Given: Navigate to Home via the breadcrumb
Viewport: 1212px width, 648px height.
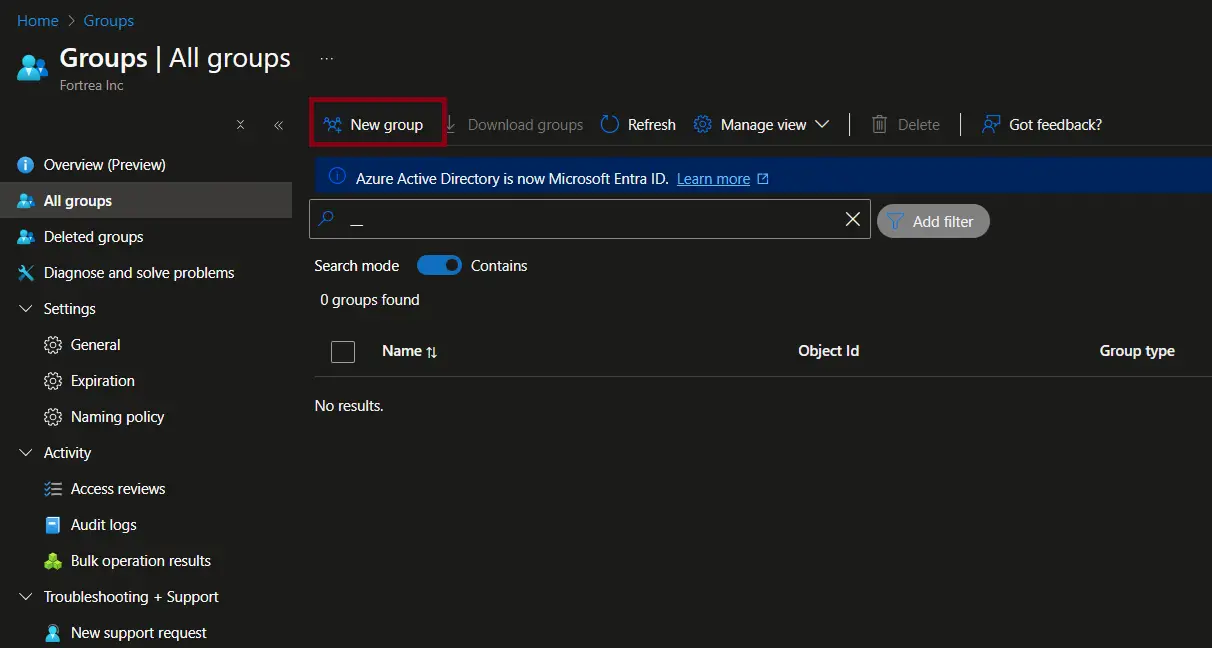Looking at the screenshot, I should [37, 20].
